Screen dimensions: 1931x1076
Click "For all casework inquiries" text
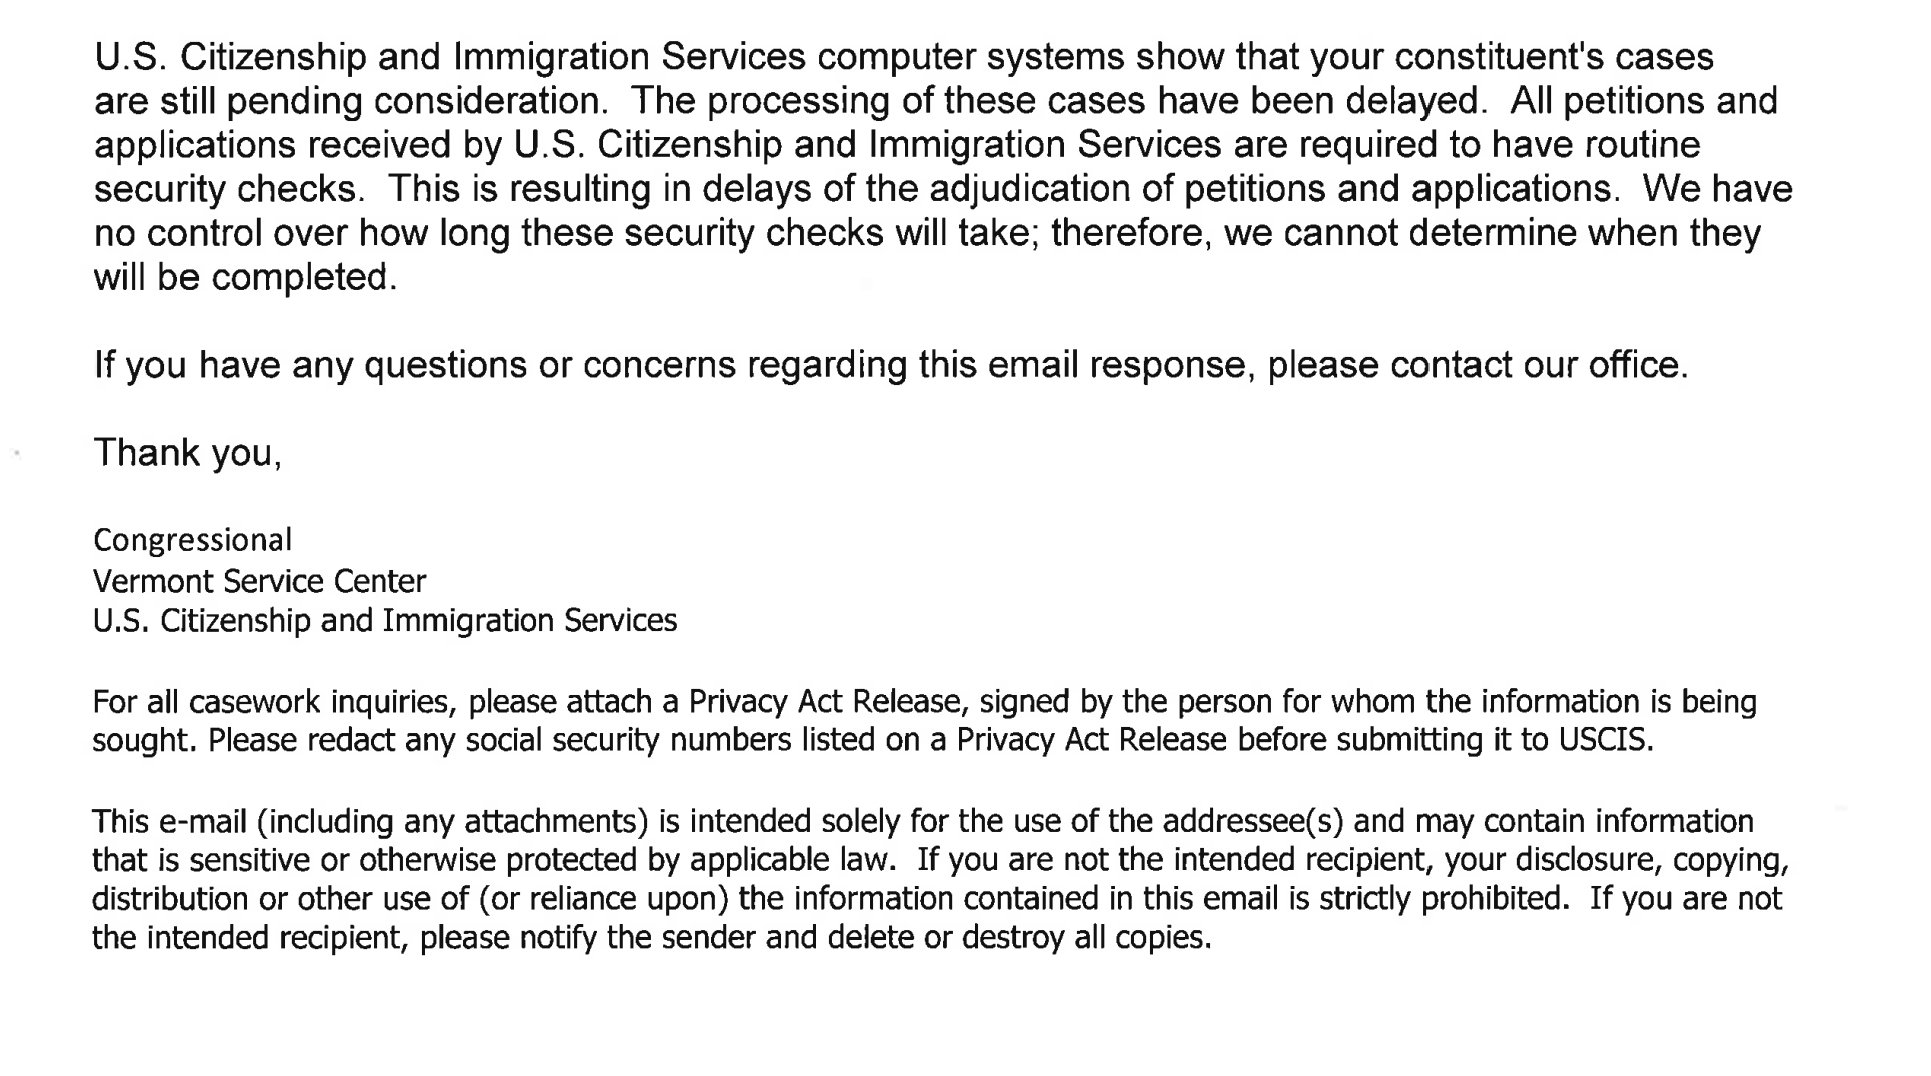point(274,703)
